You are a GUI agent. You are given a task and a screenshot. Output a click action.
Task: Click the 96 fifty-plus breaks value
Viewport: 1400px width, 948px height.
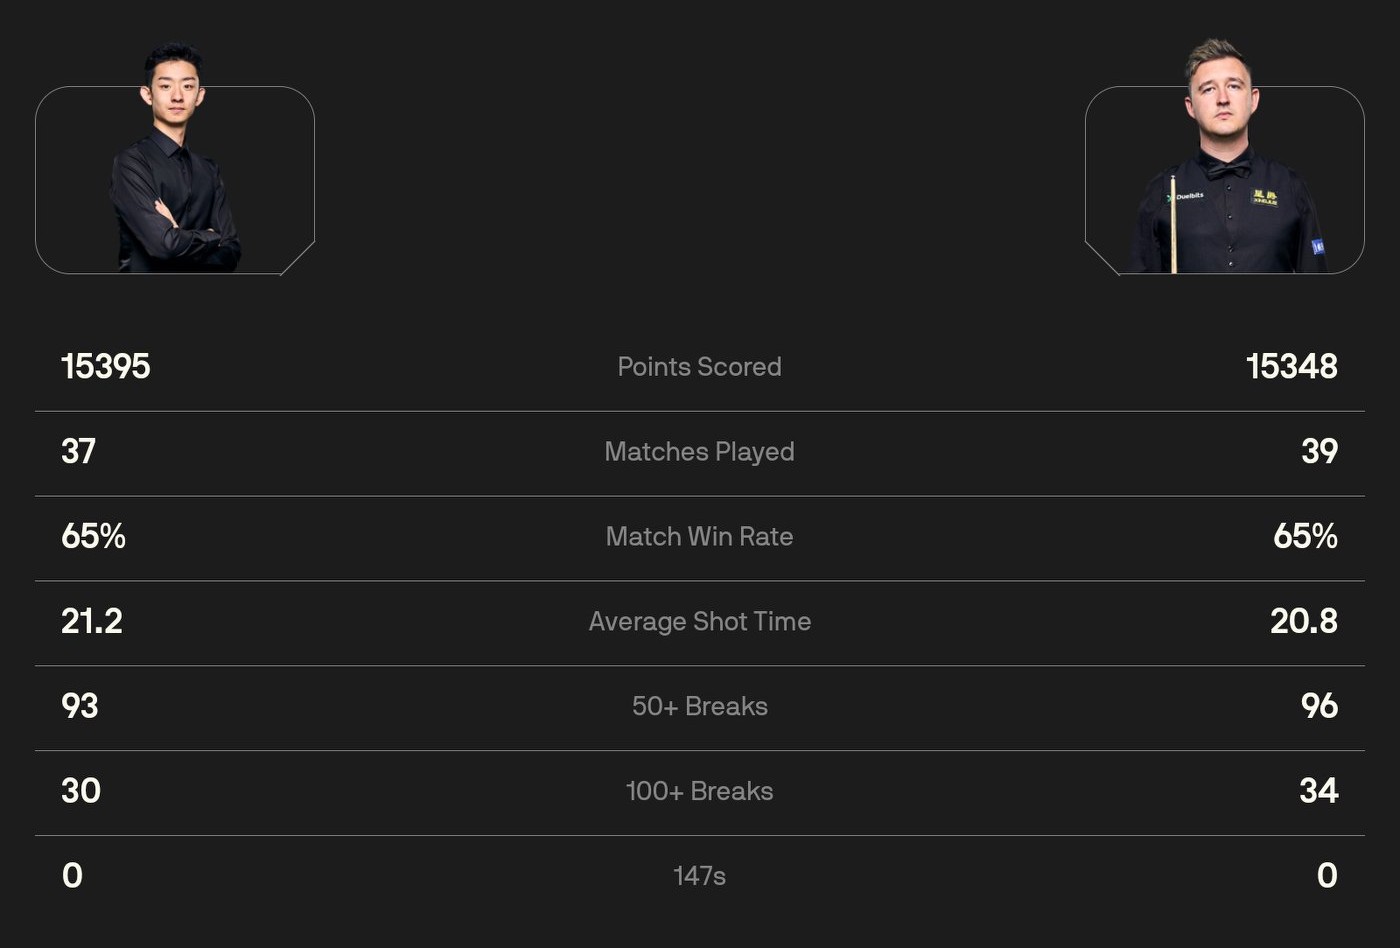pyautogui.click(x=1319, y=707)
